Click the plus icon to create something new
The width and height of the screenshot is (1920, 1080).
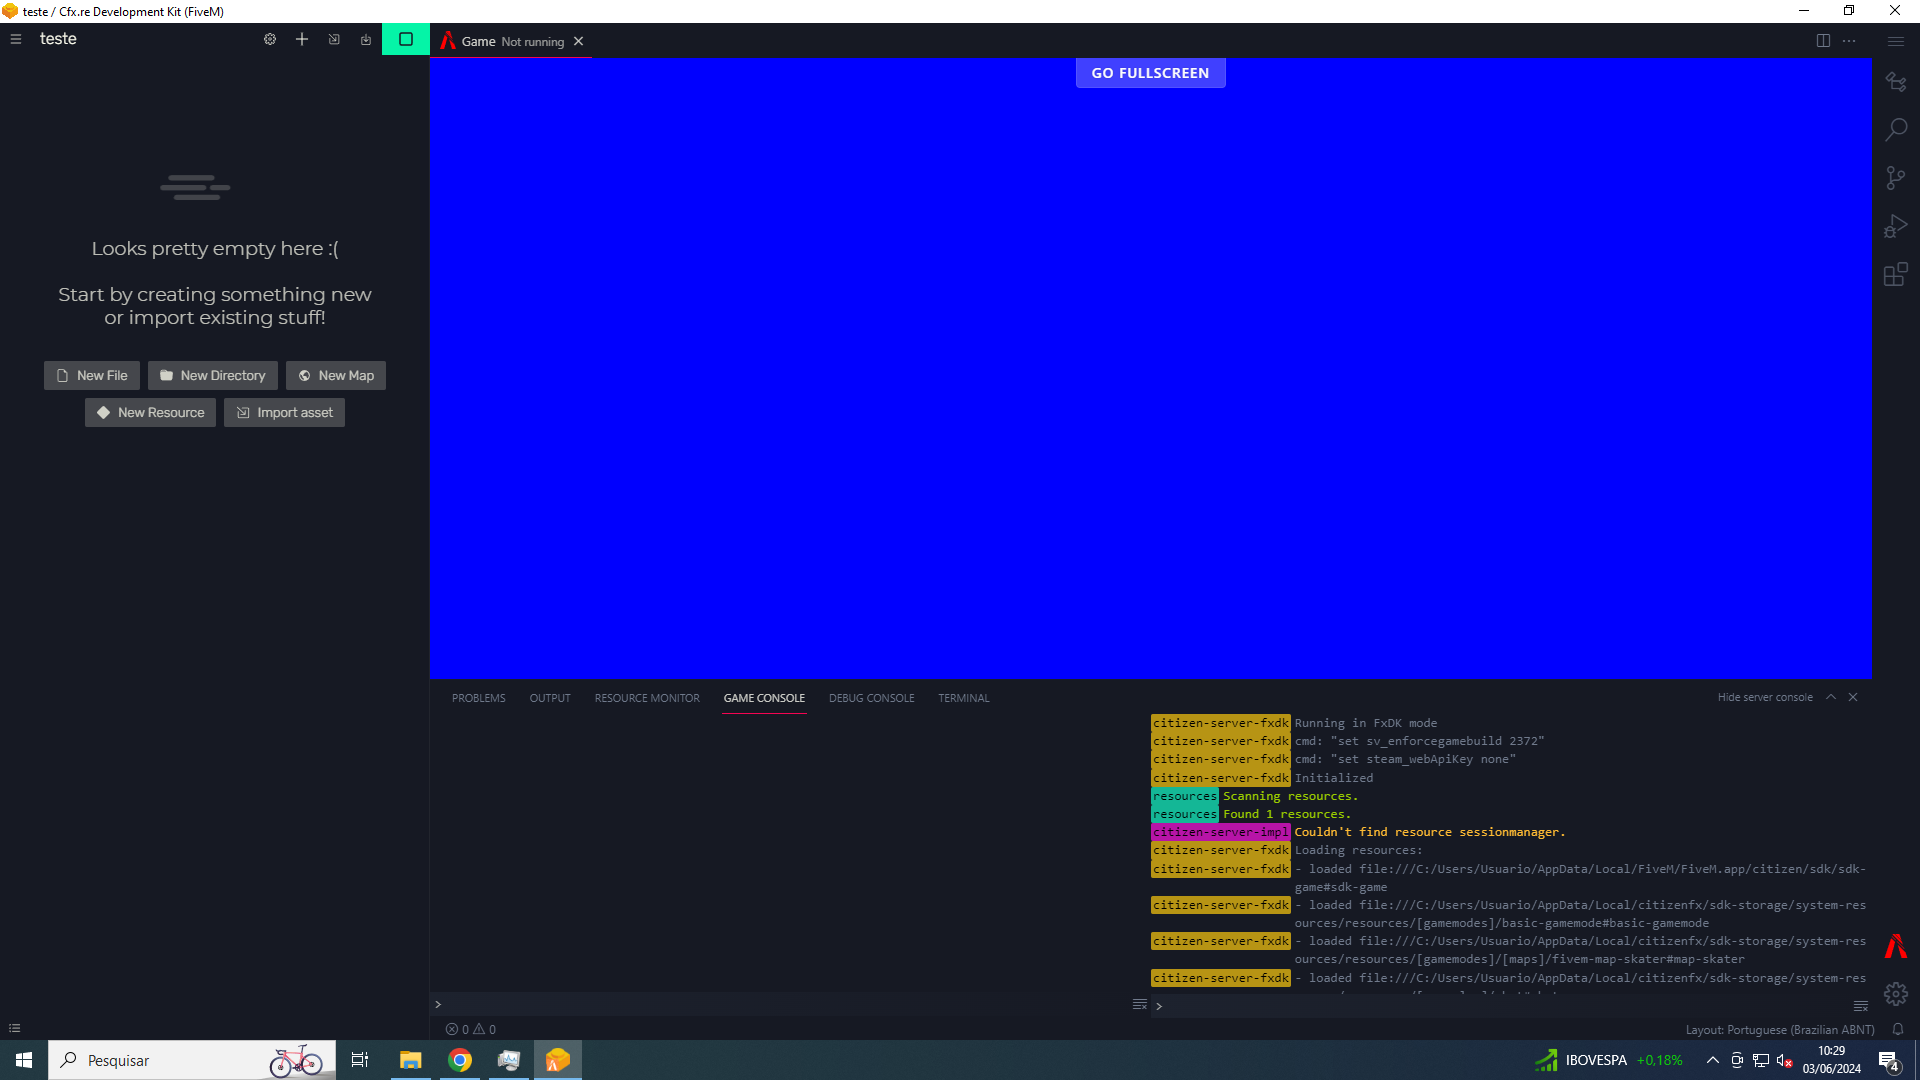click(x=302, y=39)
